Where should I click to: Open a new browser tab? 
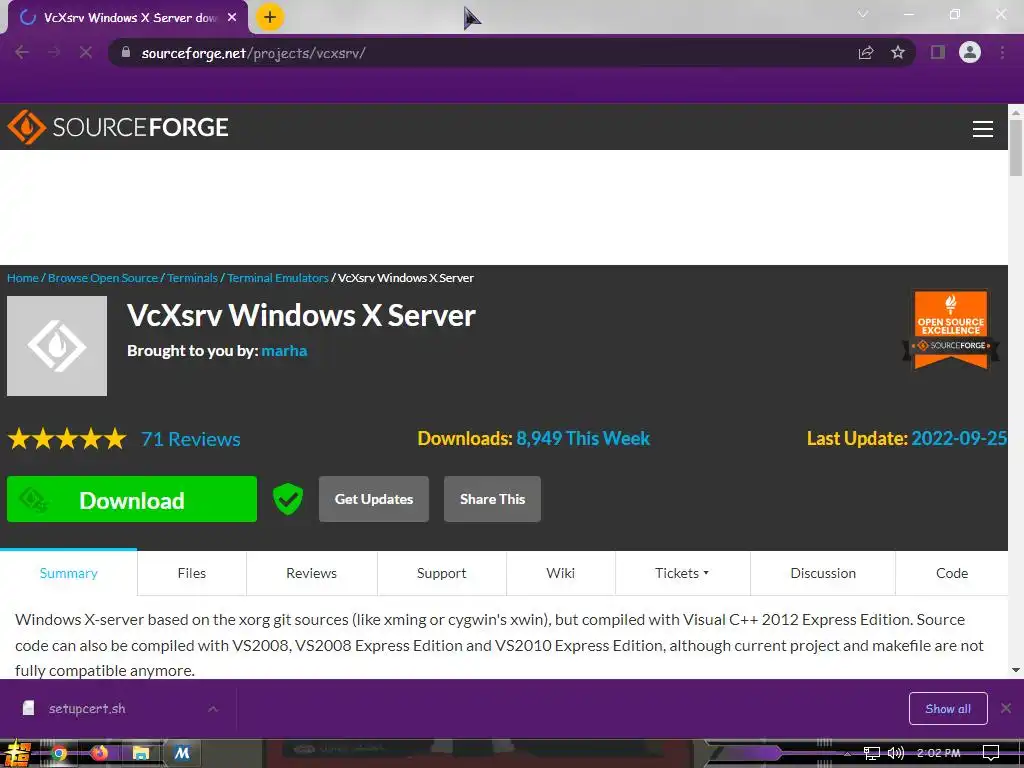270,17
